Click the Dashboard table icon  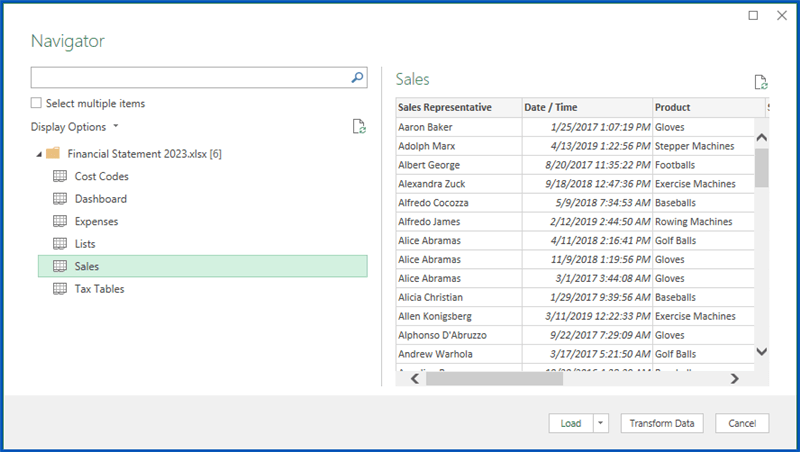click(x=59, y=199)
